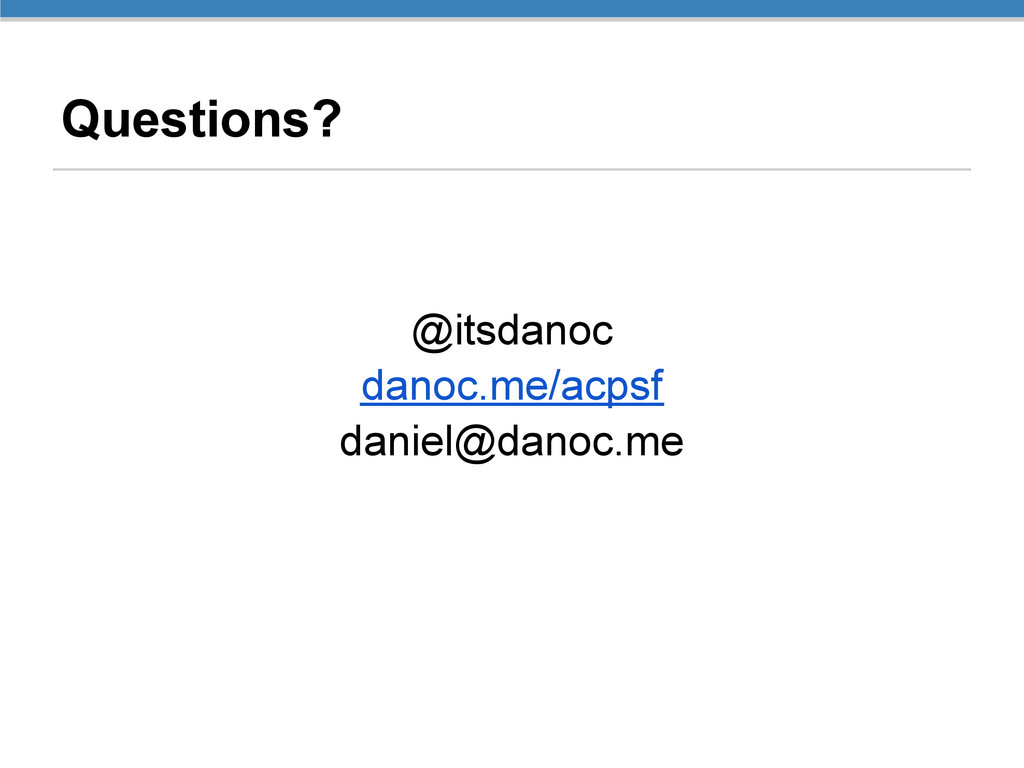Click "itsdanoc" after the @ sign

[x=534, y=330]
